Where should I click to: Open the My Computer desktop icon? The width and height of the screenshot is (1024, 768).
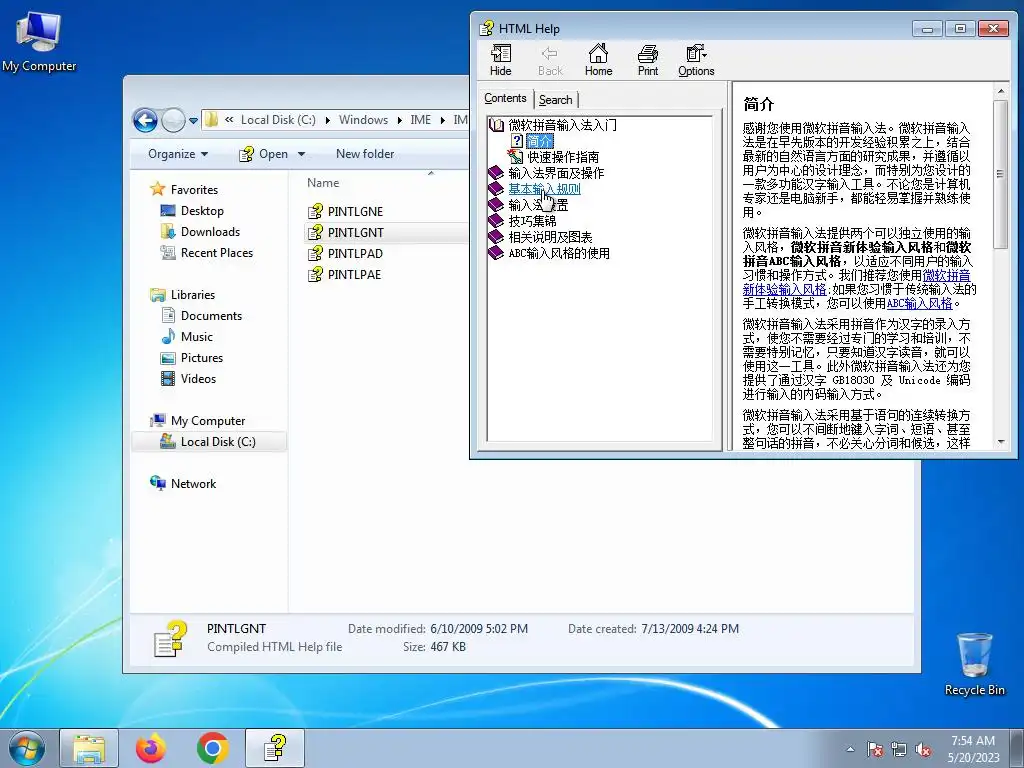tap(39, 40)
